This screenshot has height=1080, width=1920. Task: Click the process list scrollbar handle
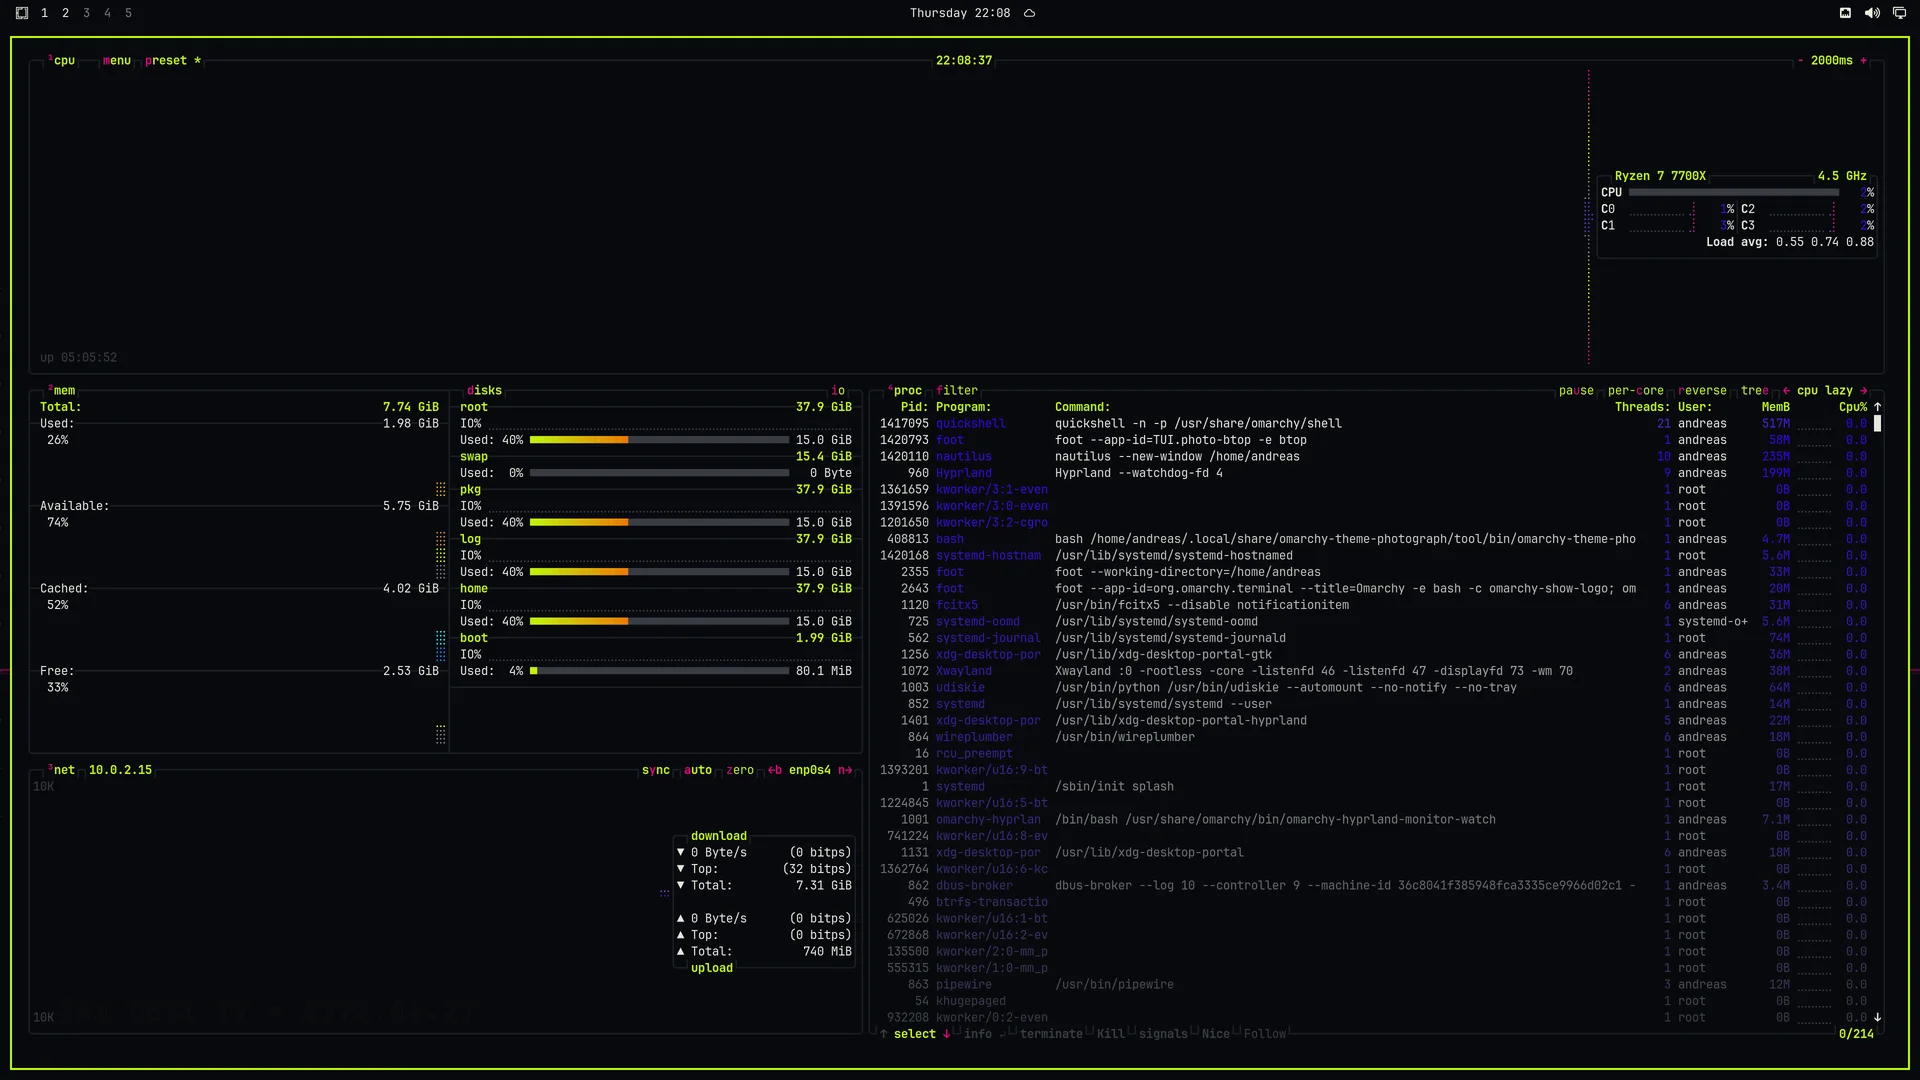point(1878,424)
